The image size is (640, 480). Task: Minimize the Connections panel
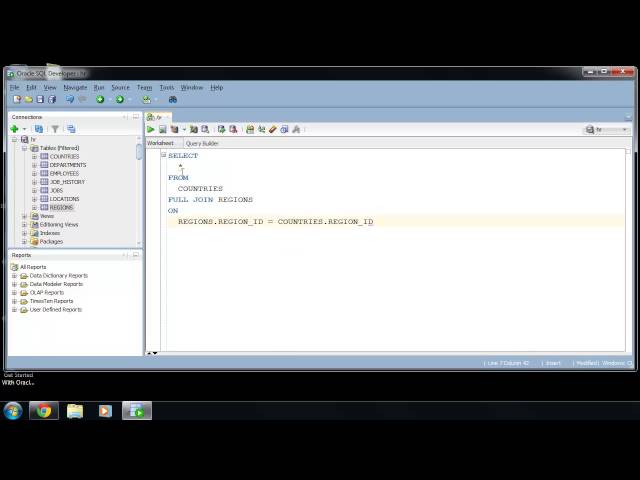[136, 117]
